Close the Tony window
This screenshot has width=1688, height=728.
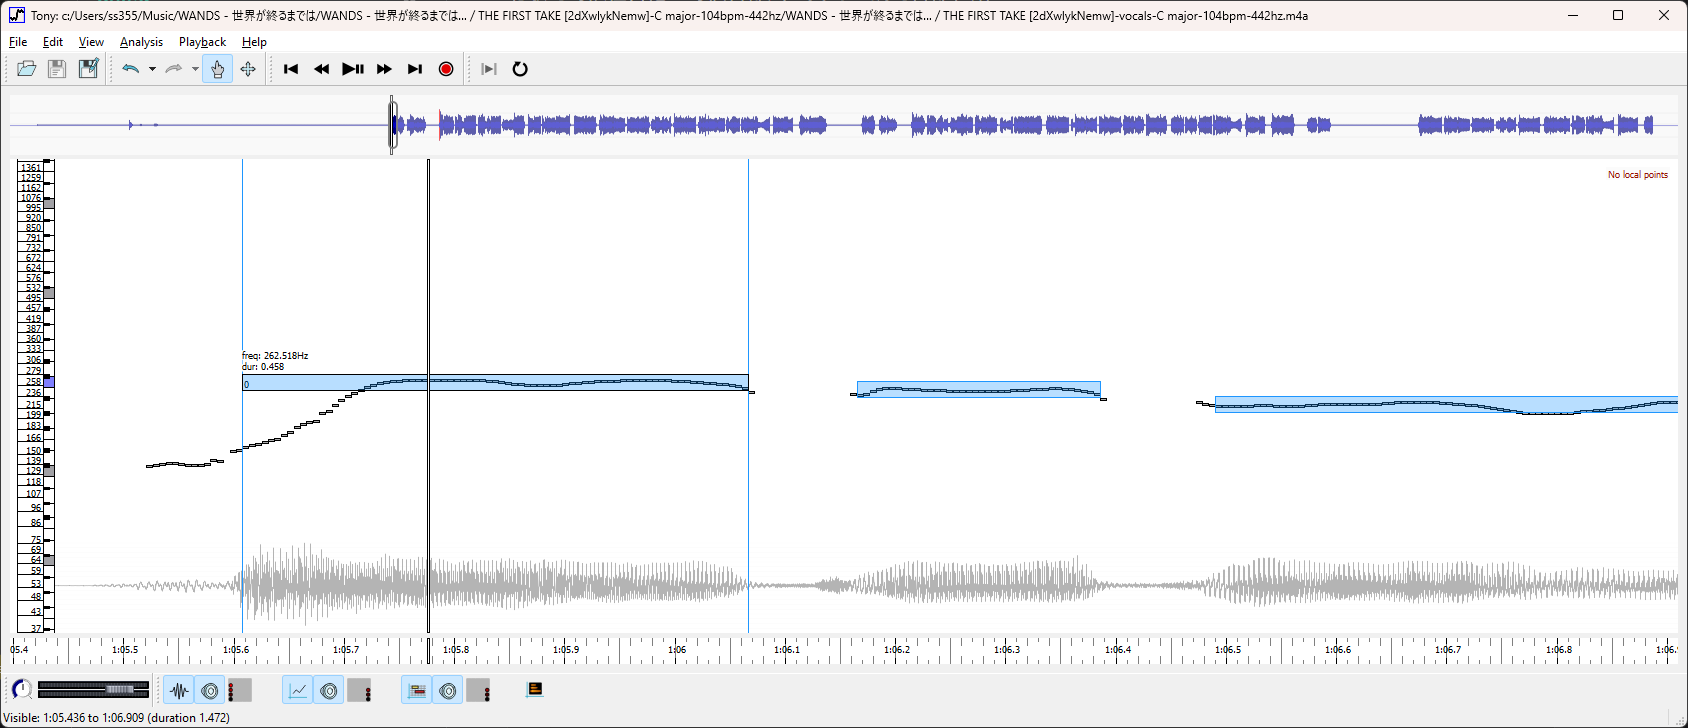[1664, 15]
